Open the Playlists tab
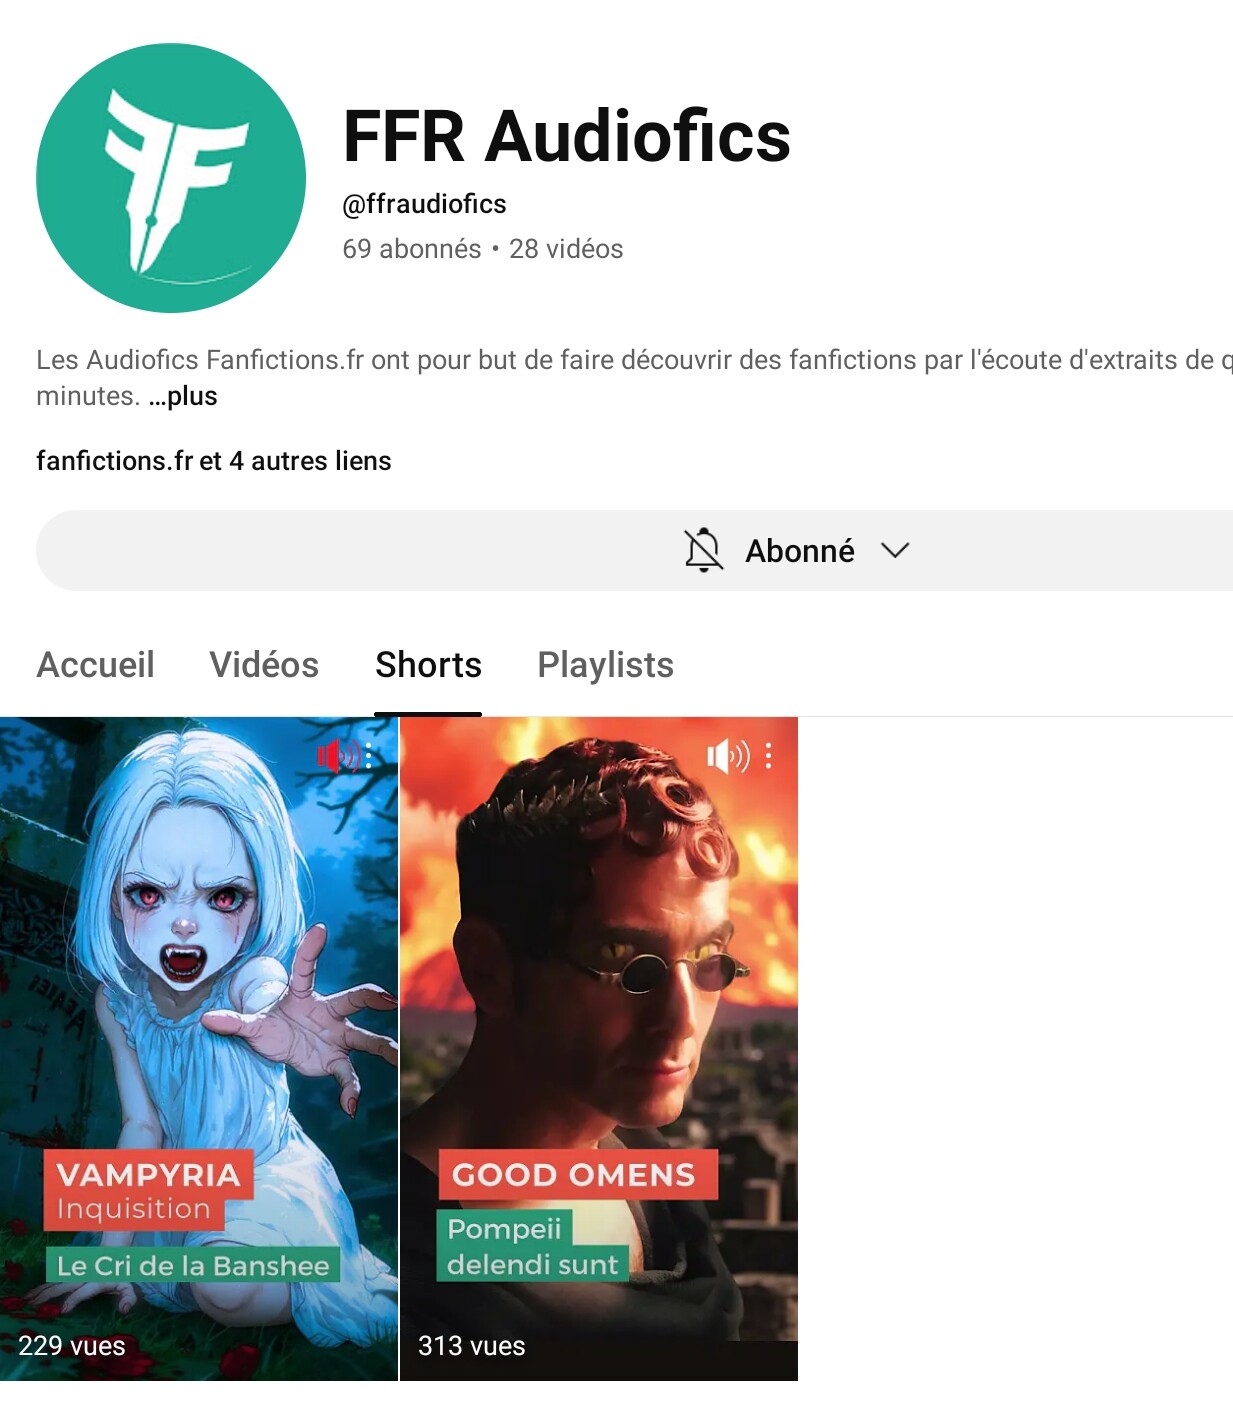This screenshot has width=1233, height=1403. click(x=606, y=665)
